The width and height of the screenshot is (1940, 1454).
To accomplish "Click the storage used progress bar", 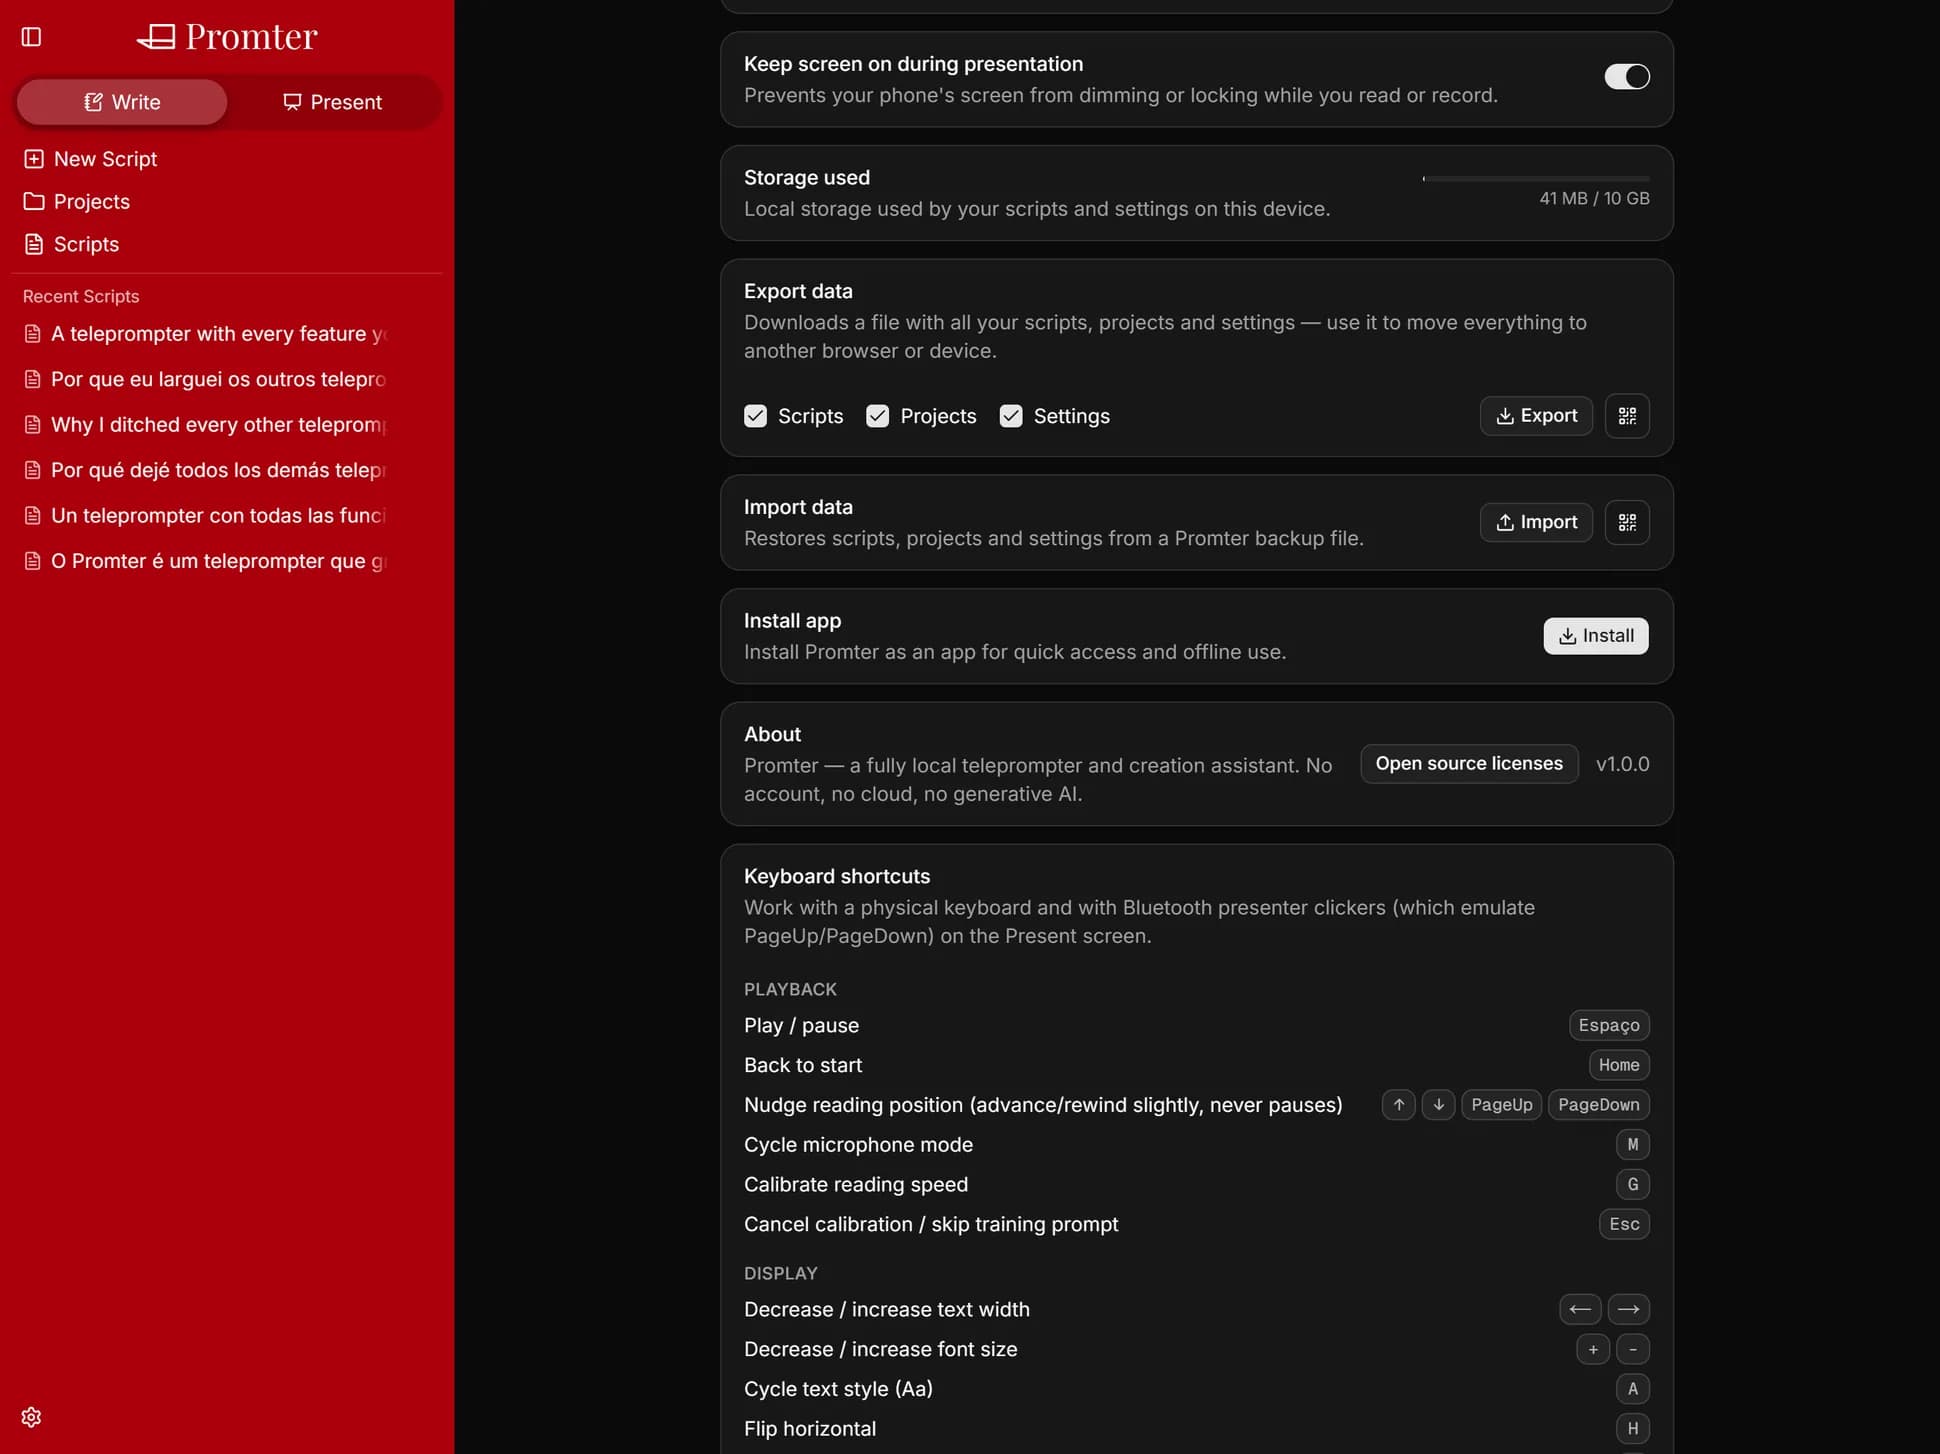I will pyautogui.click(x=1536, y=179).
